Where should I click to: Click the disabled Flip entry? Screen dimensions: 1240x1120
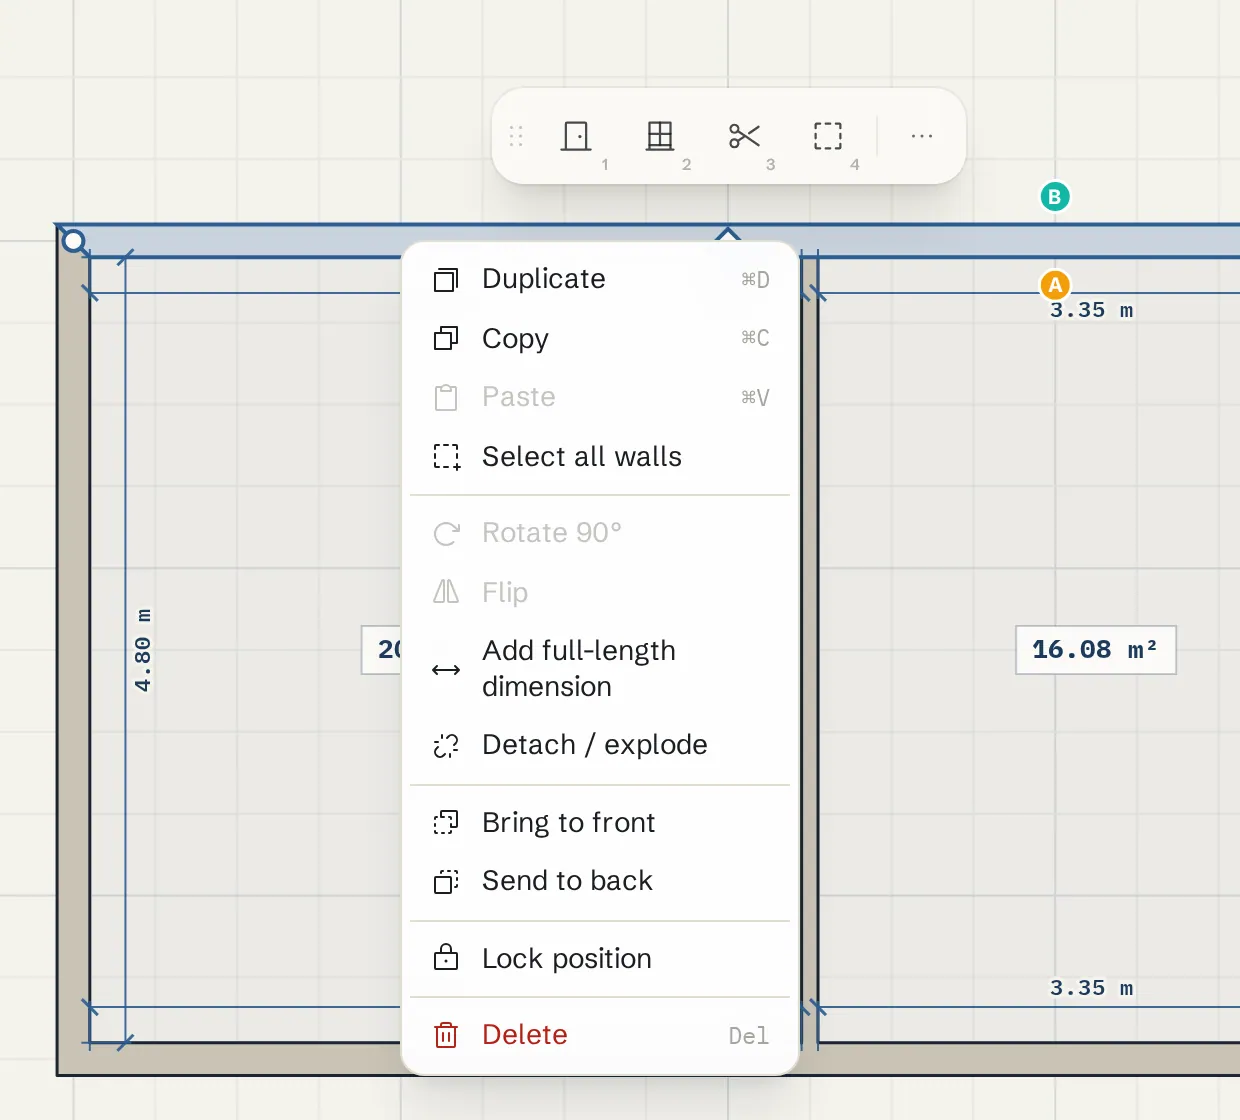tap(600, 592)
